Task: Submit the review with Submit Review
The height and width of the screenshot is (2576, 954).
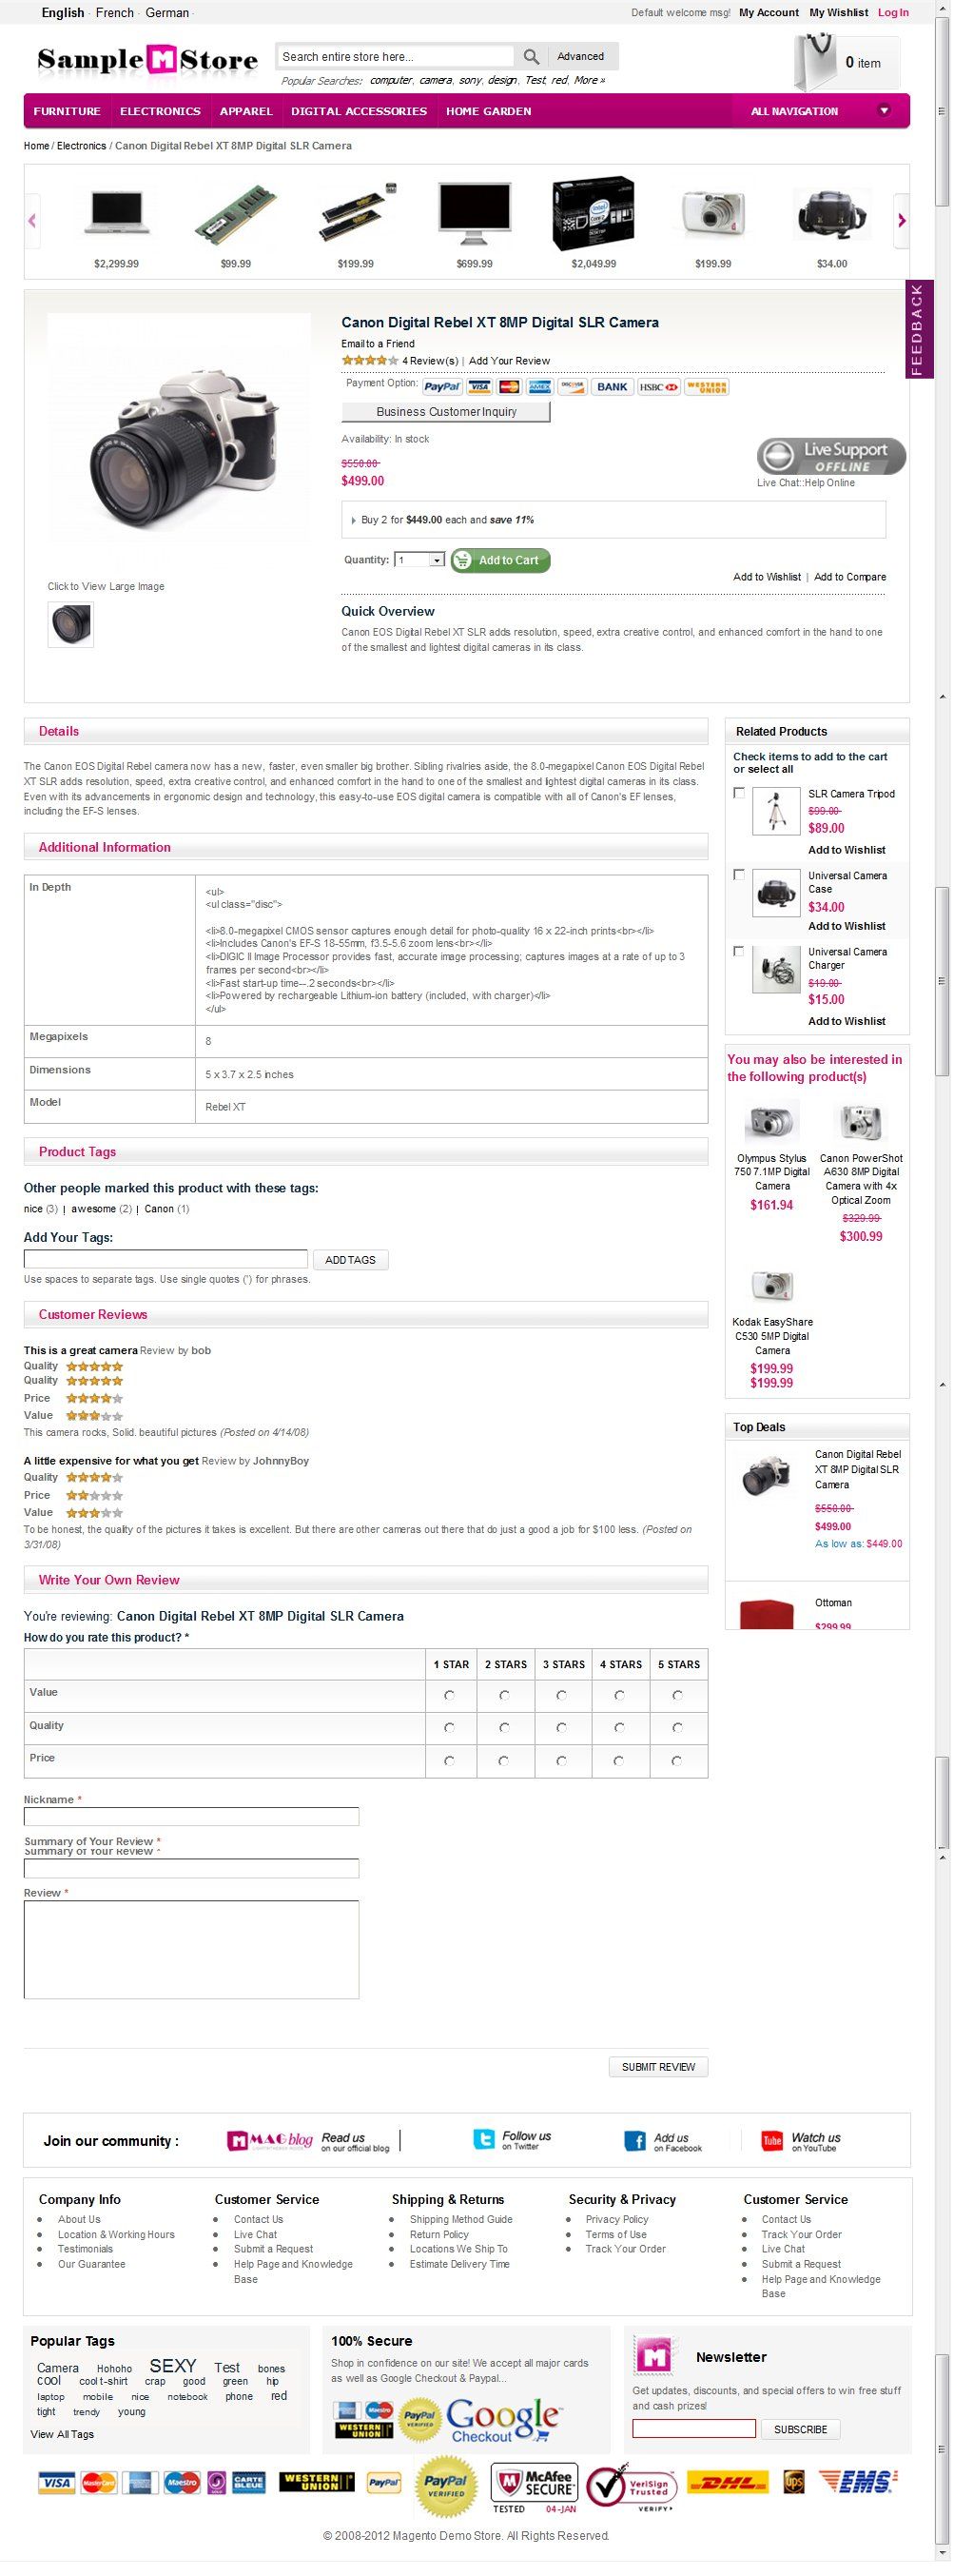Action: click(x=658, y=2066)
